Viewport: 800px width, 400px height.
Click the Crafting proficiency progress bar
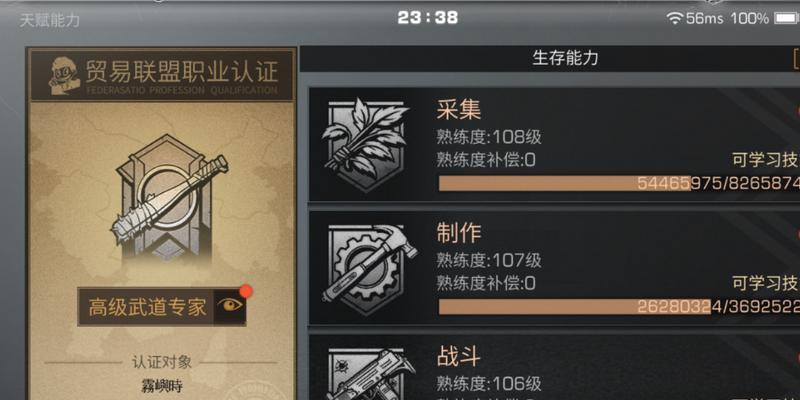pos(619,307)
